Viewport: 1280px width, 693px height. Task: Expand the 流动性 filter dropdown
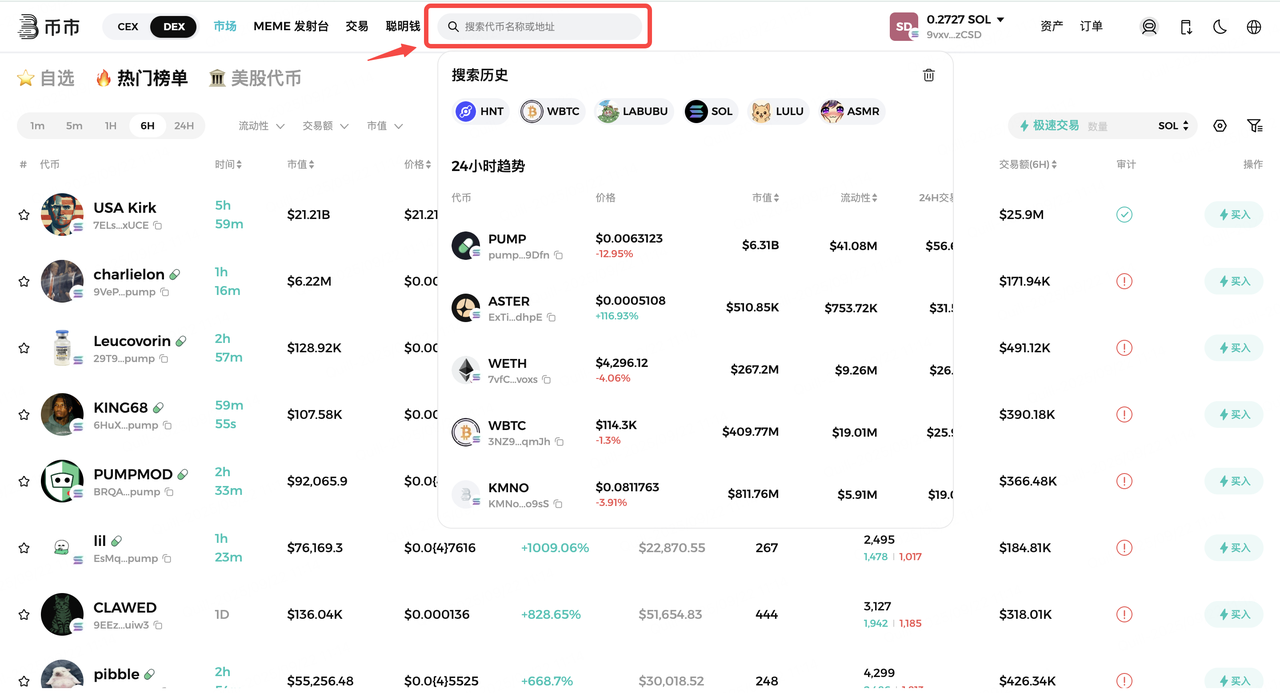pyautogui.click(x=261, y=126)
